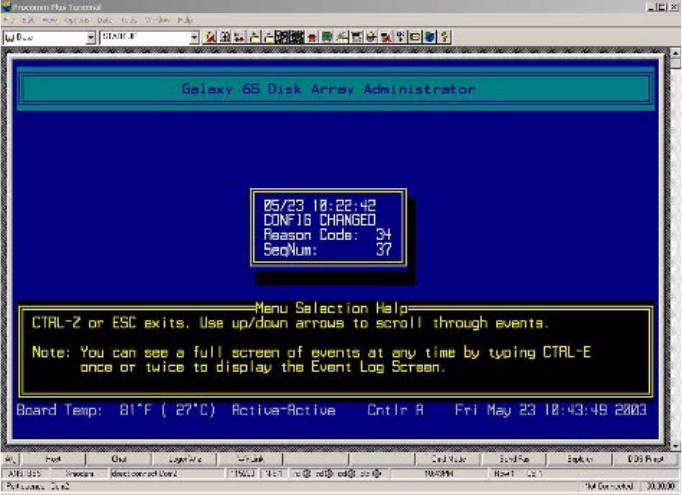Click the N-8-1 port settings field
The height and width of the screenshot is (495, 682).
pos(274,474)
